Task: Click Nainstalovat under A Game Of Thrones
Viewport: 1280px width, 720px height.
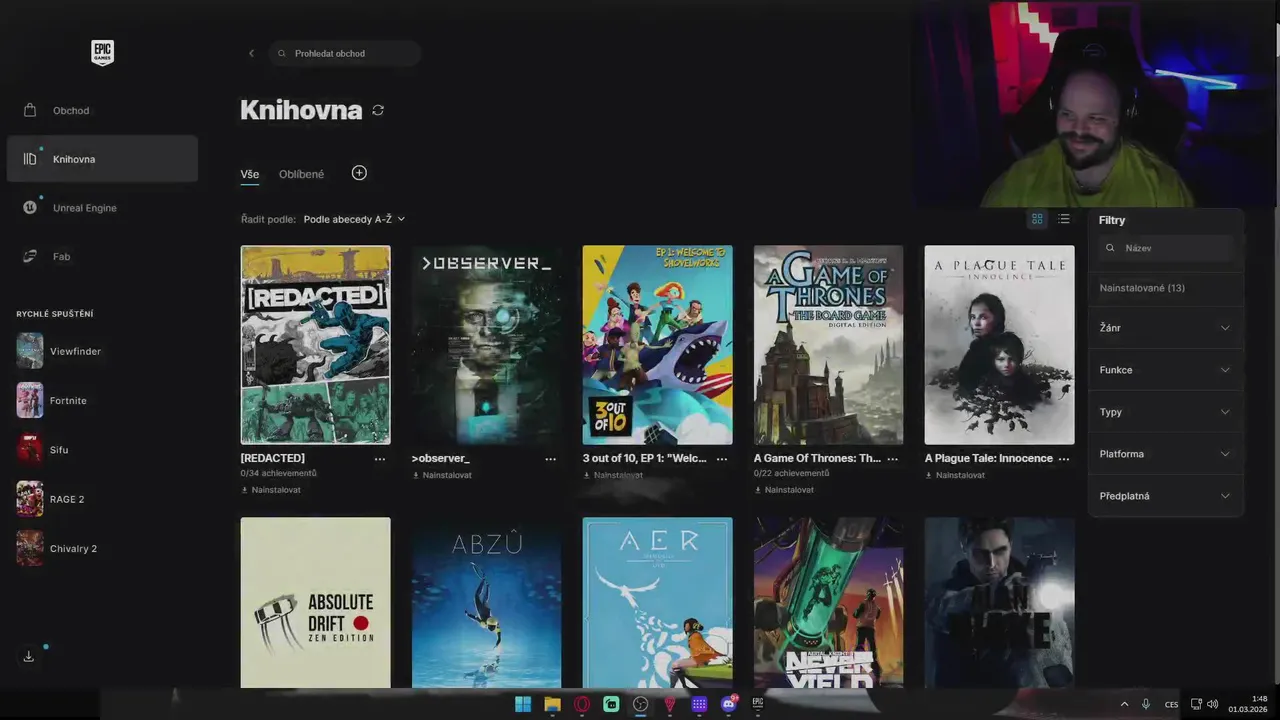Action: 784,490
